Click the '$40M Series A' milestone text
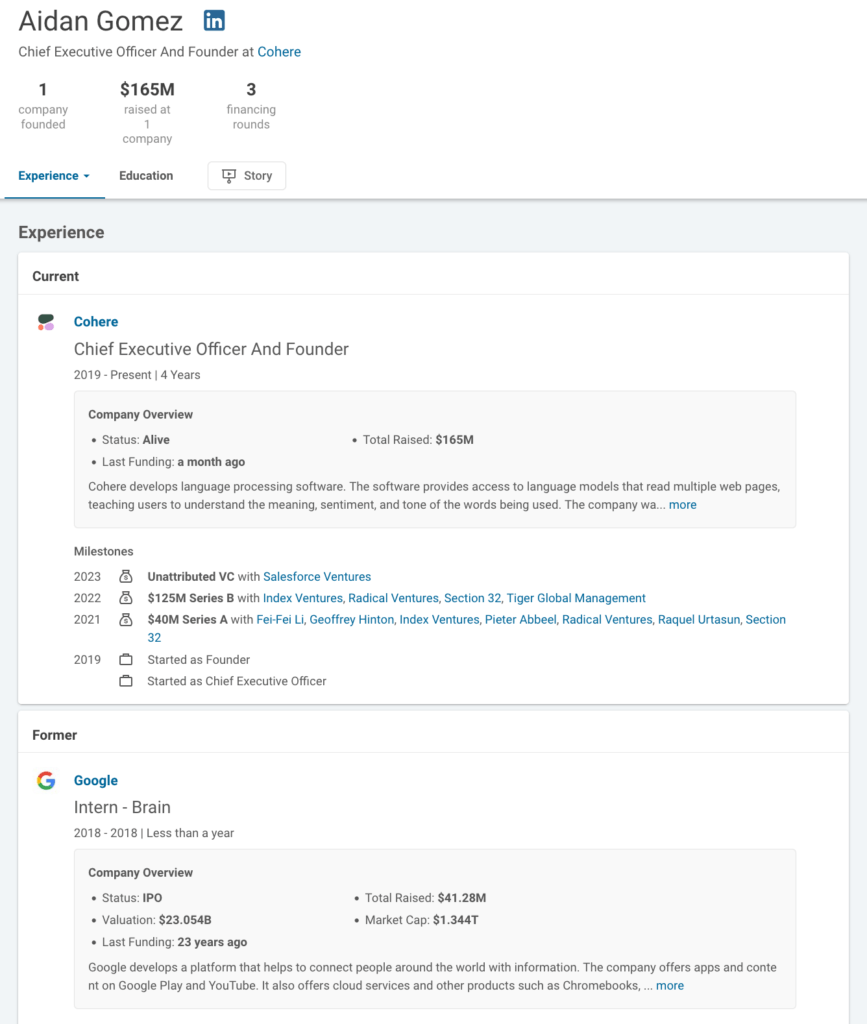Viewport: 867px width, 1024px height. [187, 620]
